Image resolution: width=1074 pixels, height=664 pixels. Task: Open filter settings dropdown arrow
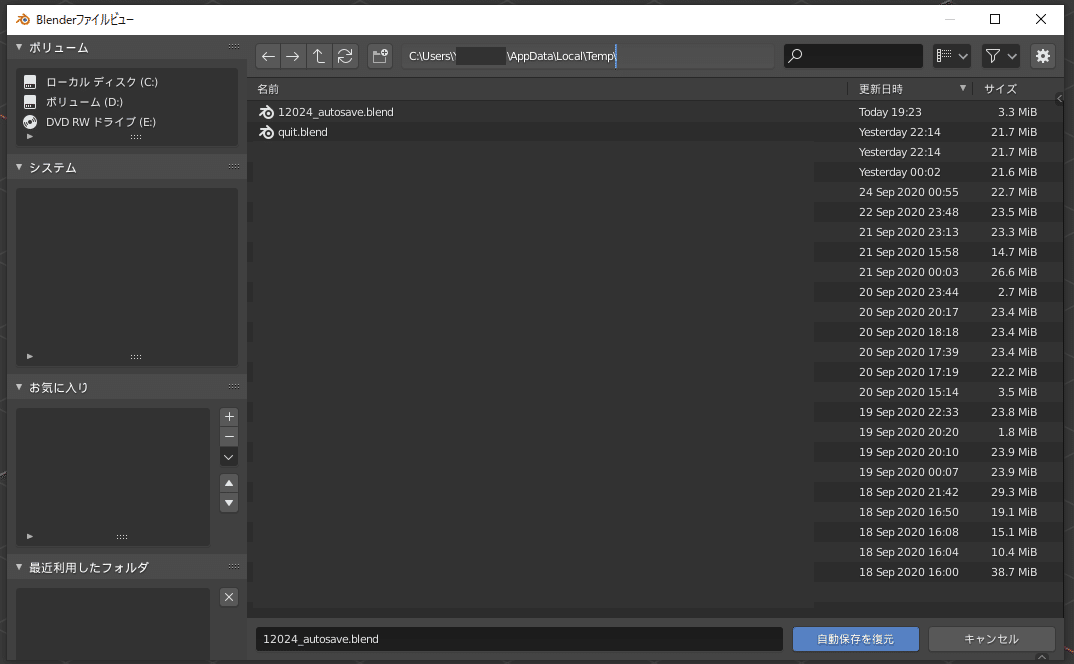point(1012,56)
